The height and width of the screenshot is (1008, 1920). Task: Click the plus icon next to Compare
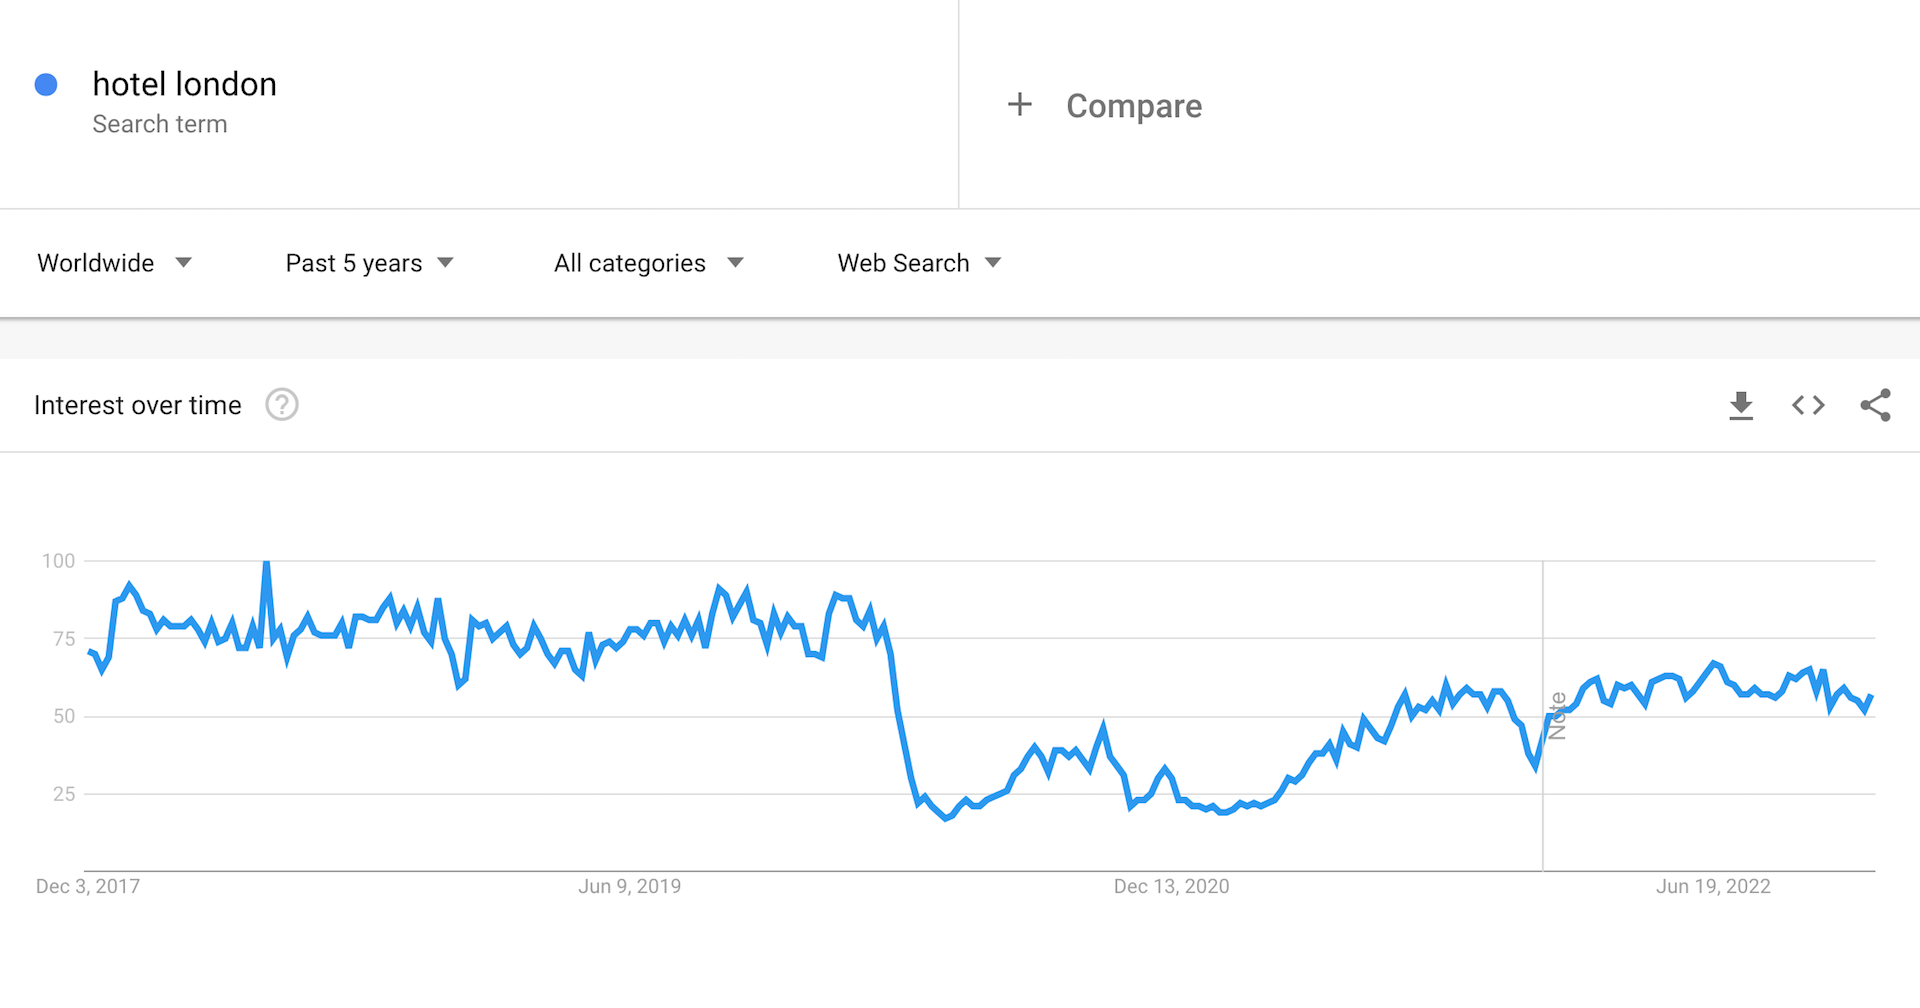(1019, 104)
